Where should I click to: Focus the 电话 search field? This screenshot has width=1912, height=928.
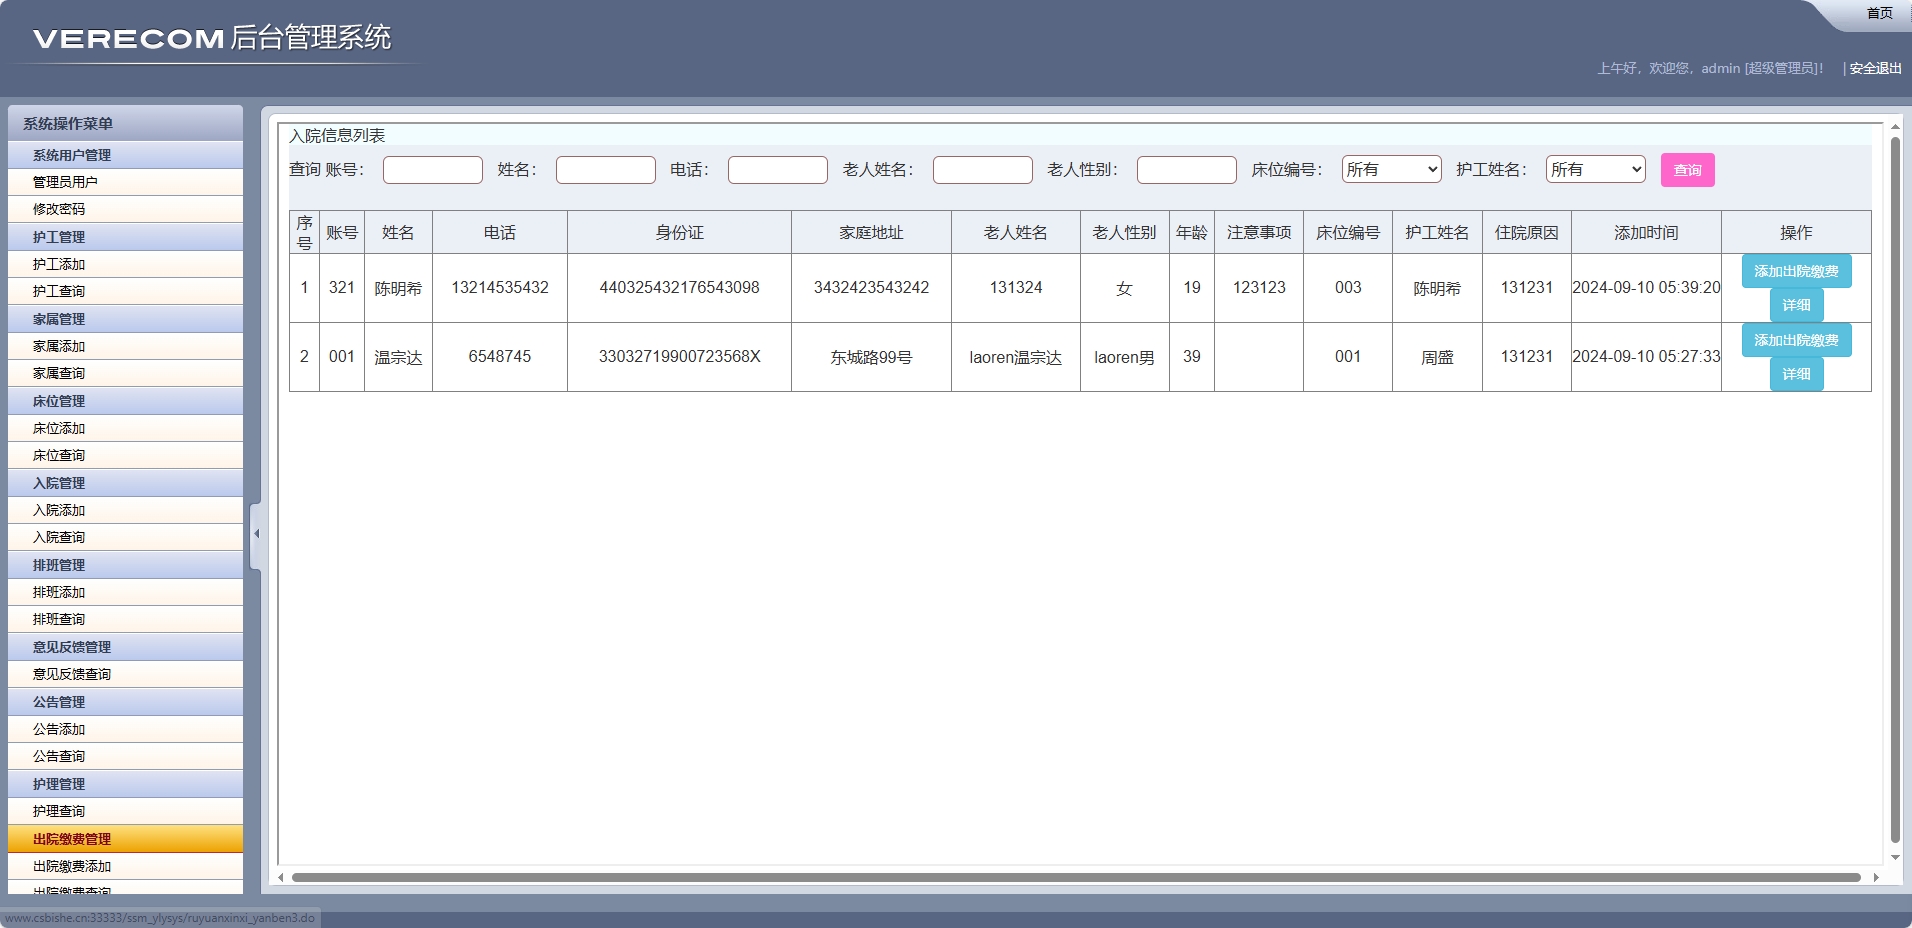tap(778, 170)
